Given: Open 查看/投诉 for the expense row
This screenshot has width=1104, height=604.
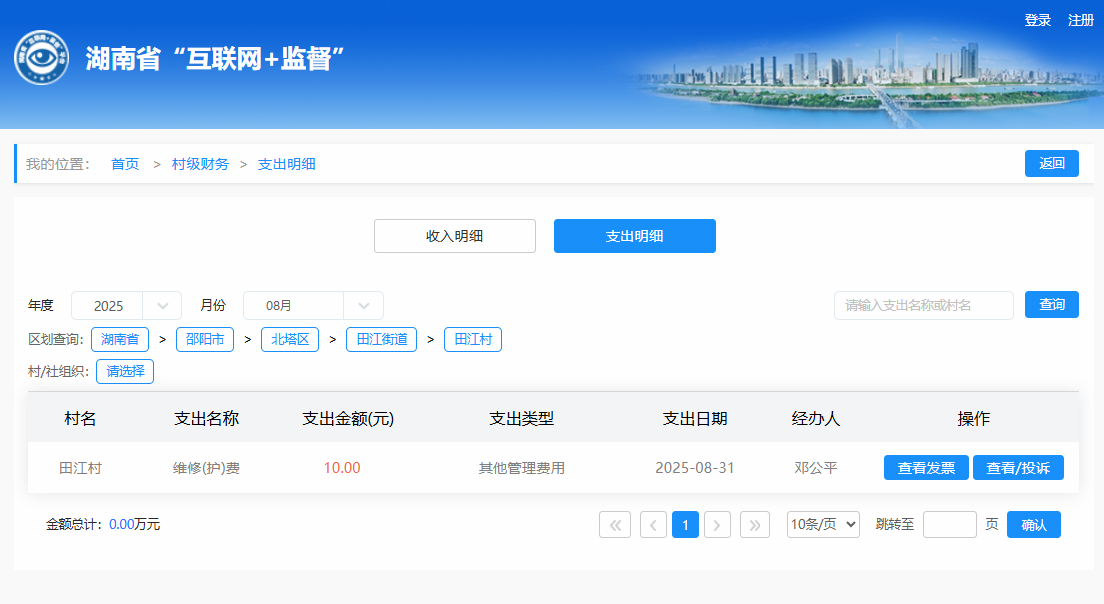Looking at the screenshot, I should tap(1018, 468).
